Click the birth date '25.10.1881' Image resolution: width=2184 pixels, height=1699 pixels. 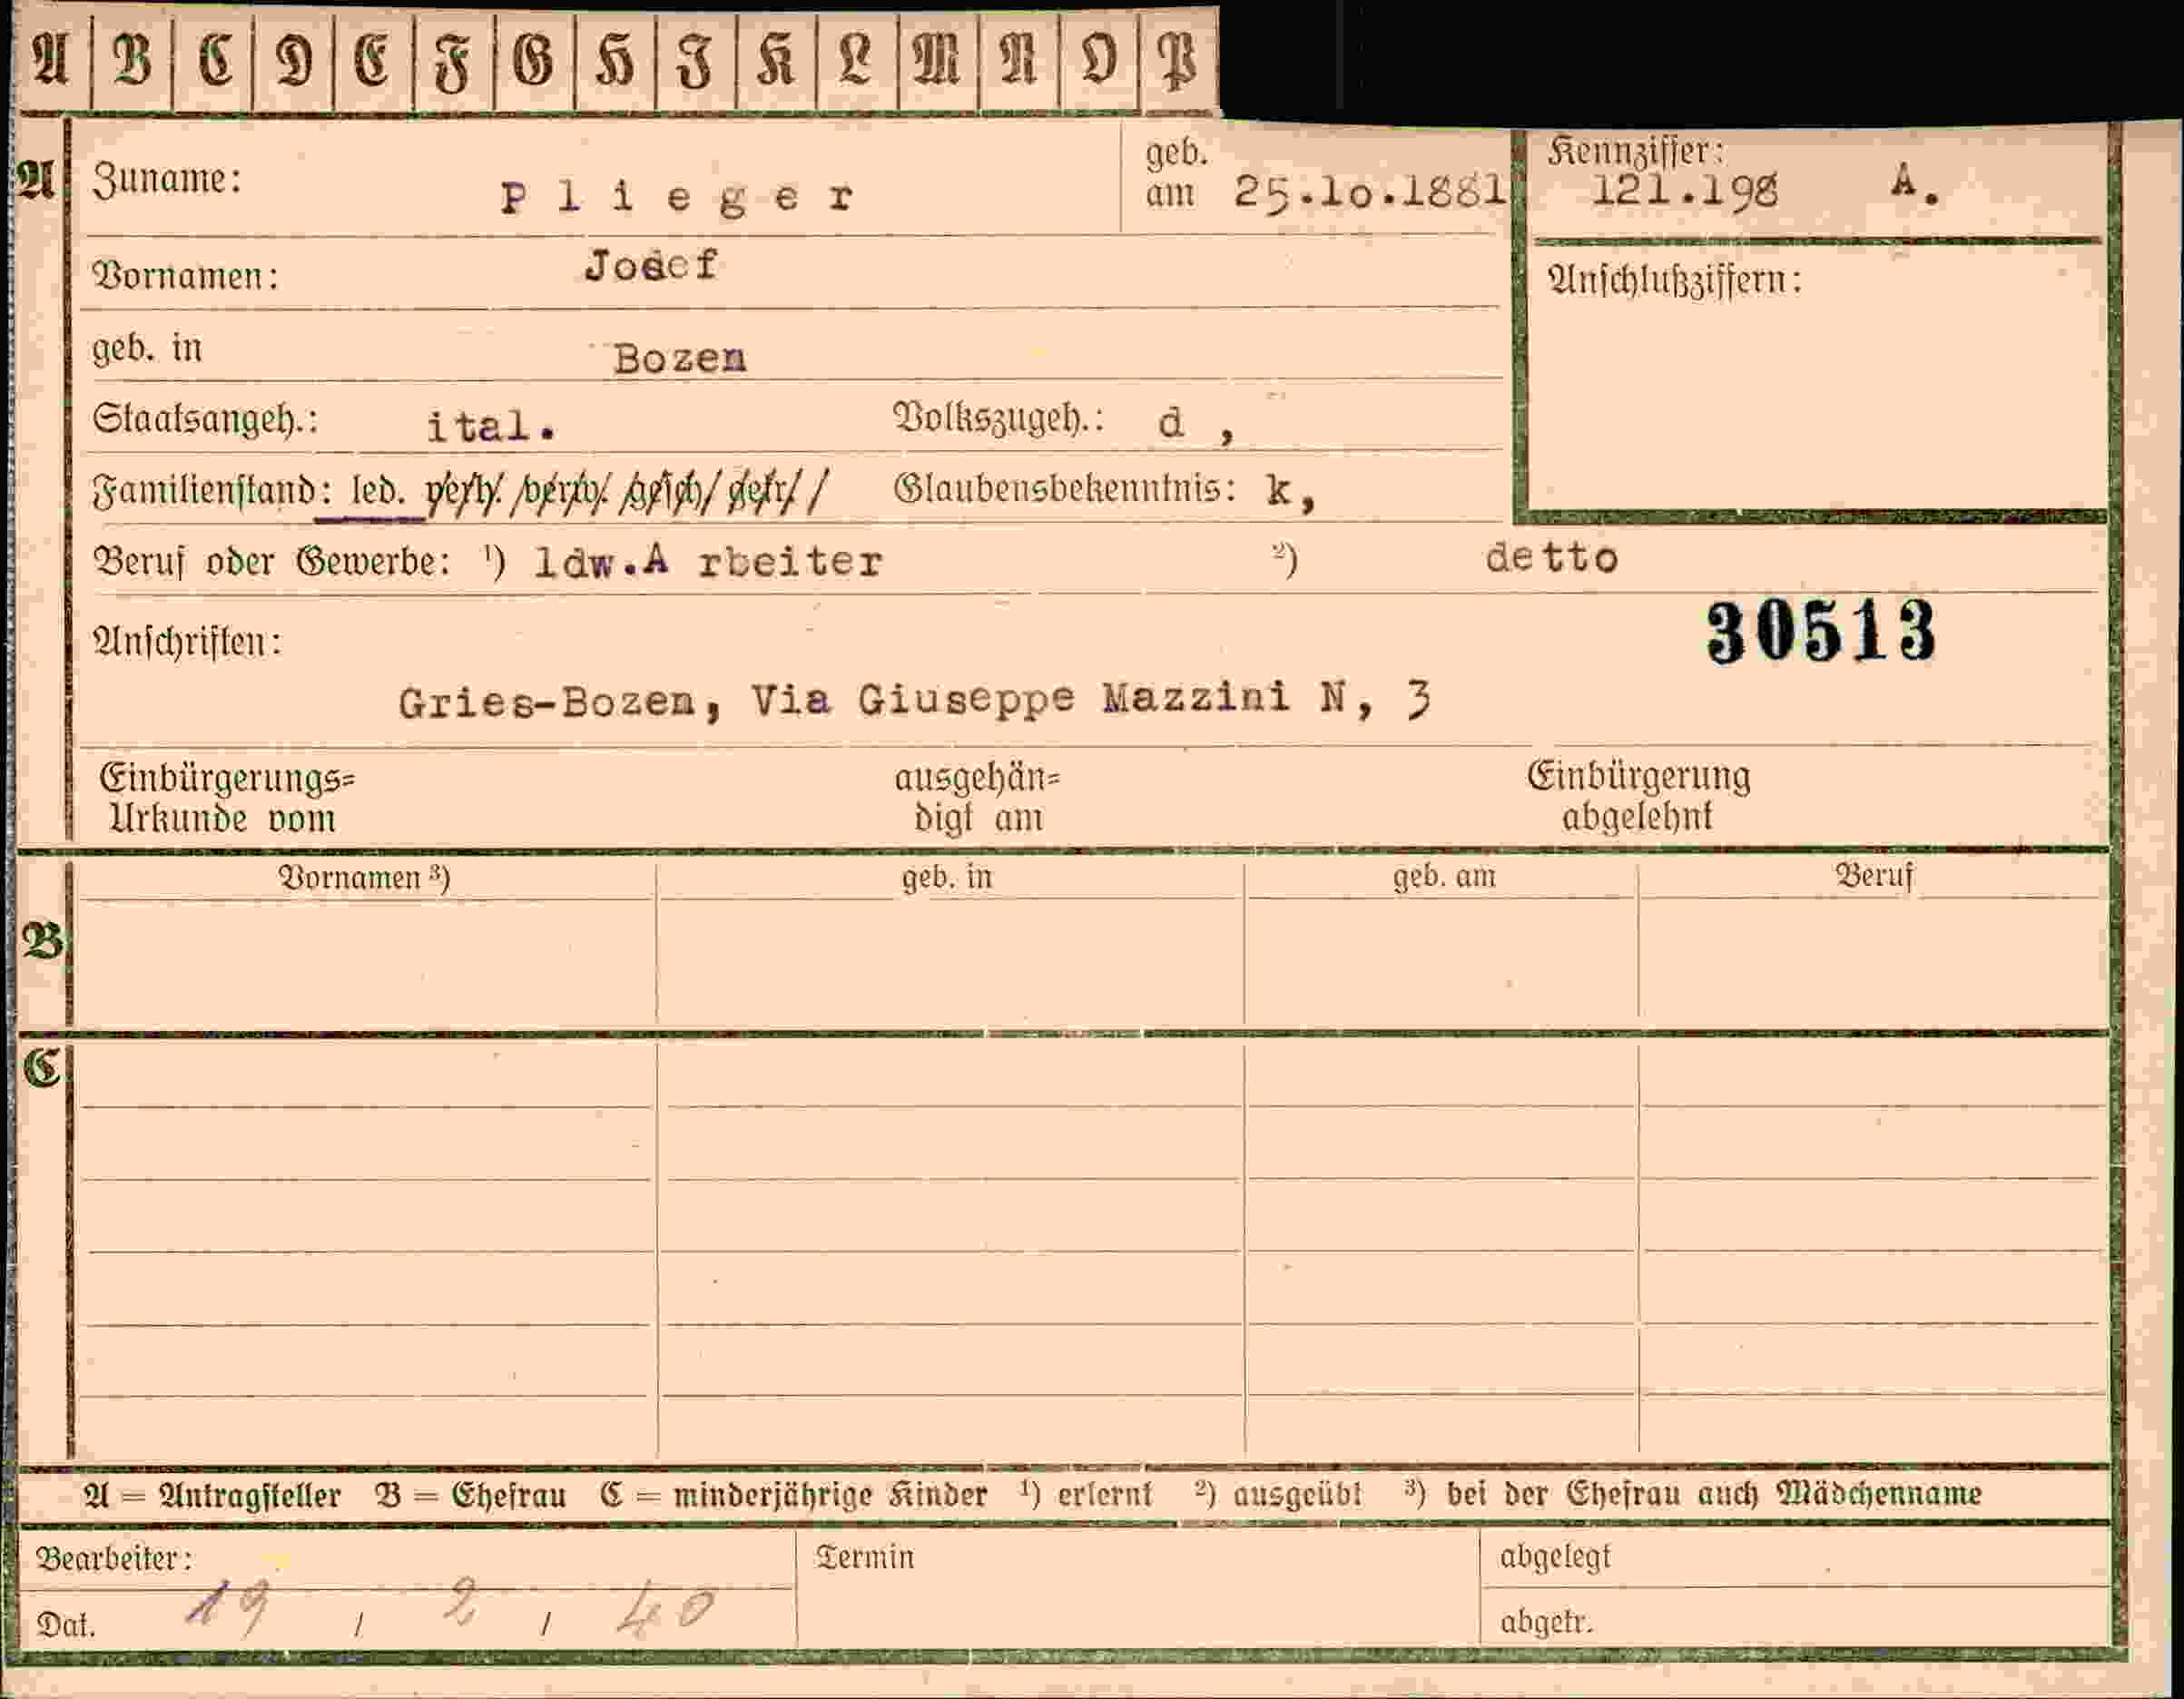(x=1370, y=190)
